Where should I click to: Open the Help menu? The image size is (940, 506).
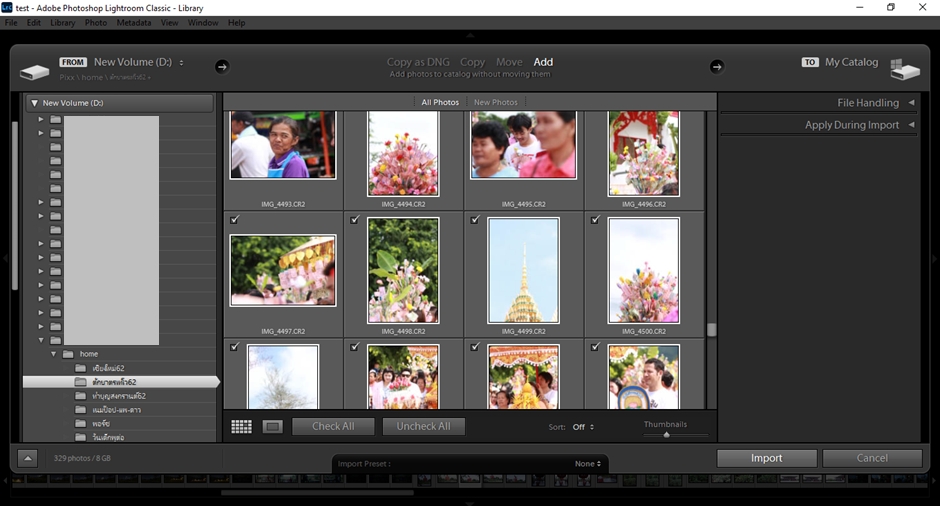click(x=236, y=23)
